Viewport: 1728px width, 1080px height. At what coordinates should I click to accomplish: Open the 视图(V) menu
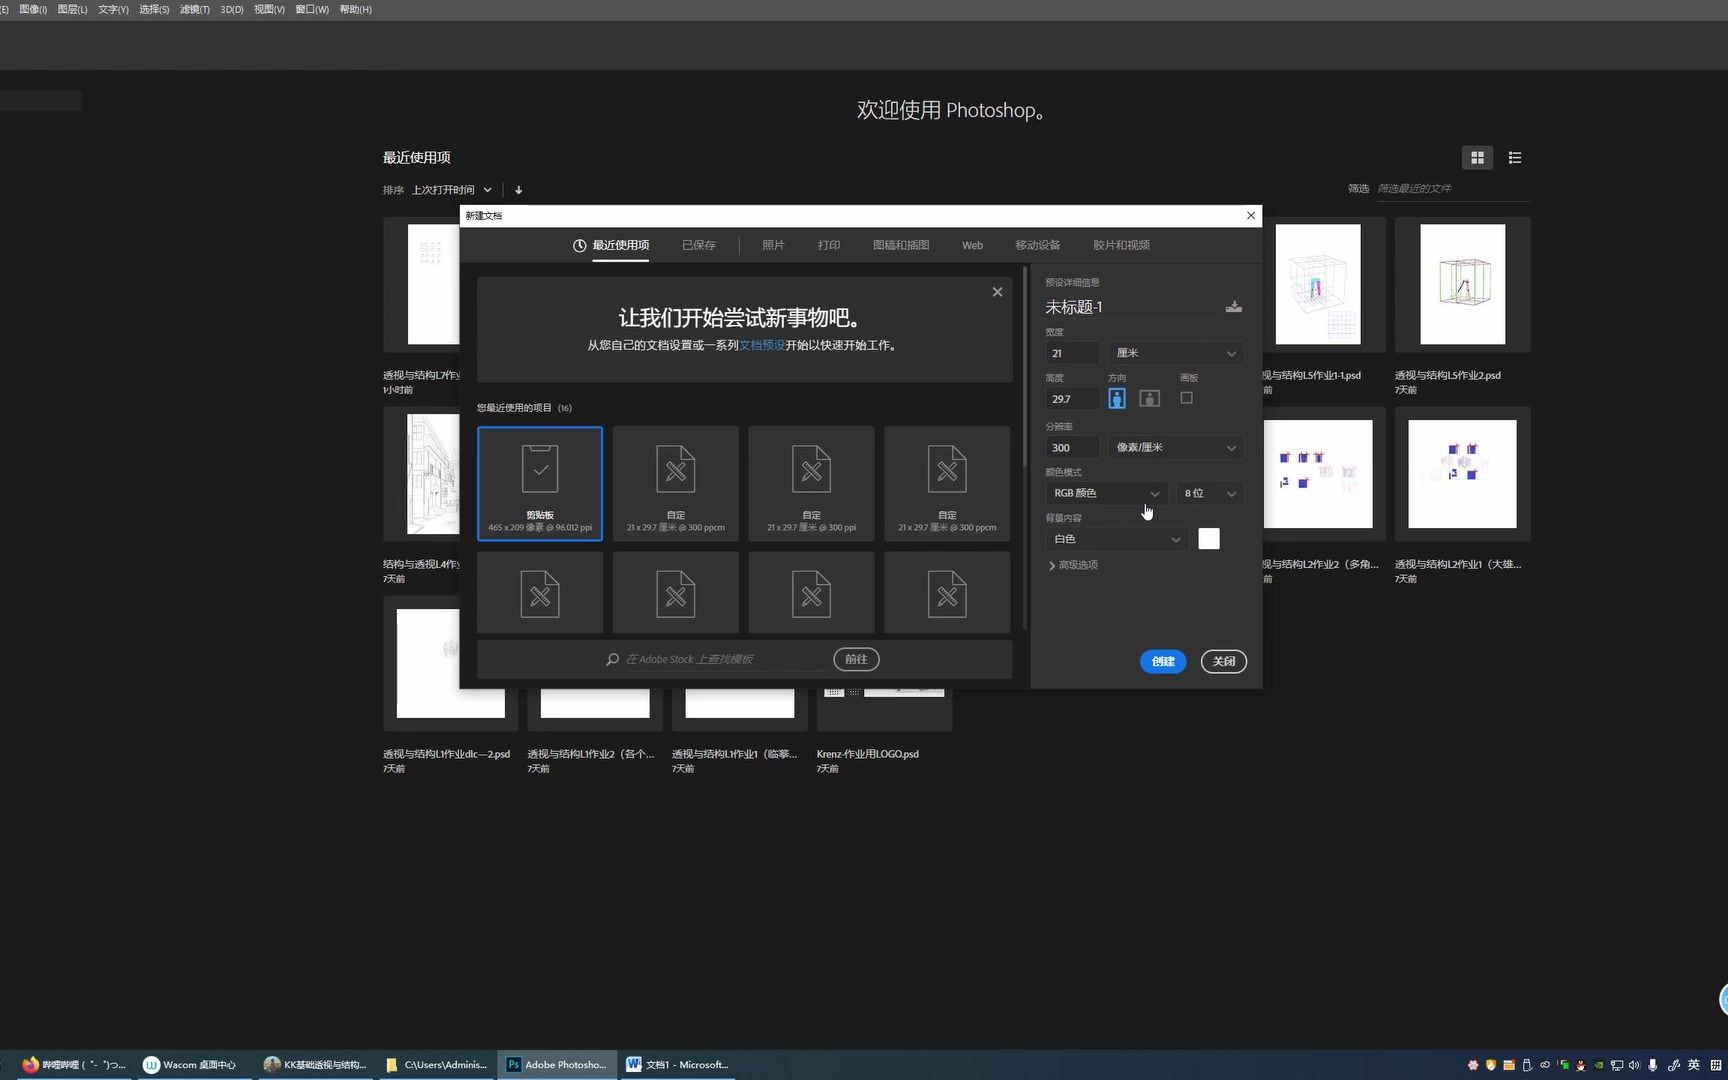pyautogui.click(x=269, y=9)
